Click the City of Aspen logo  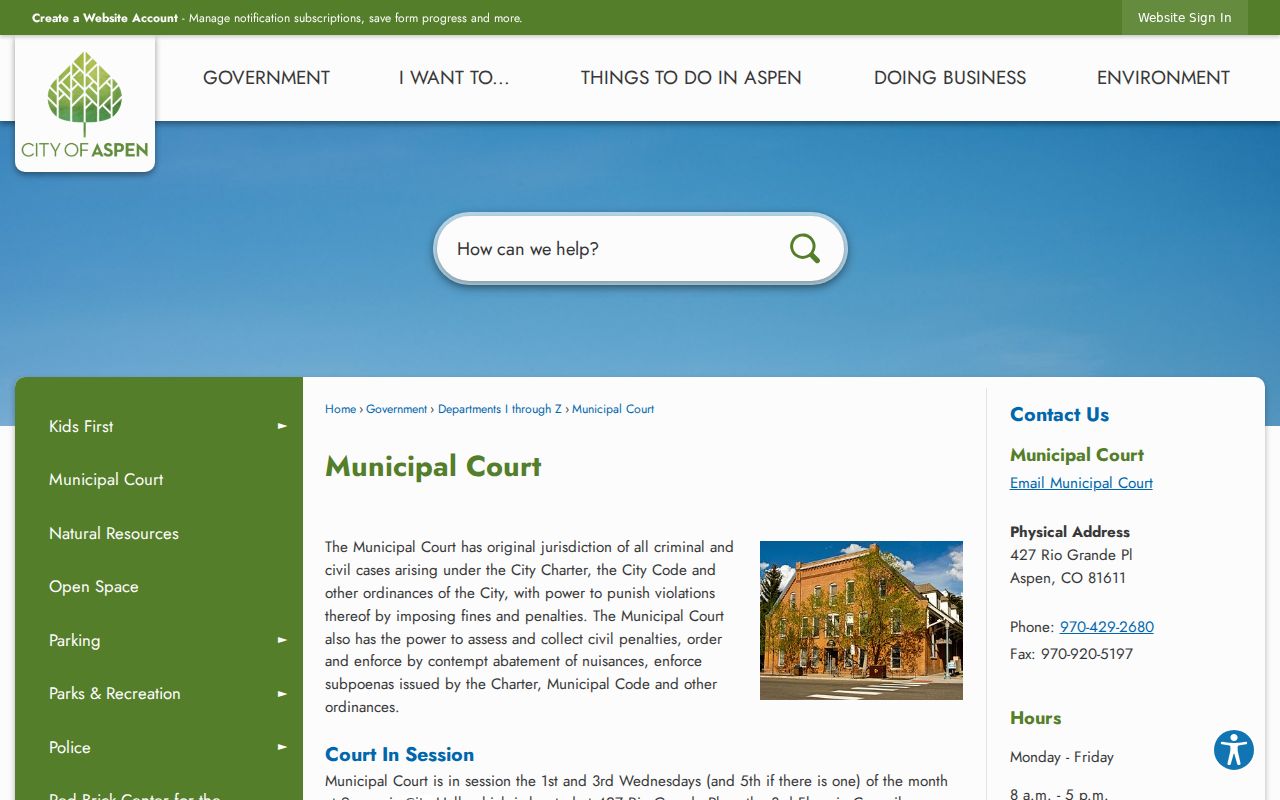(85, 105)
